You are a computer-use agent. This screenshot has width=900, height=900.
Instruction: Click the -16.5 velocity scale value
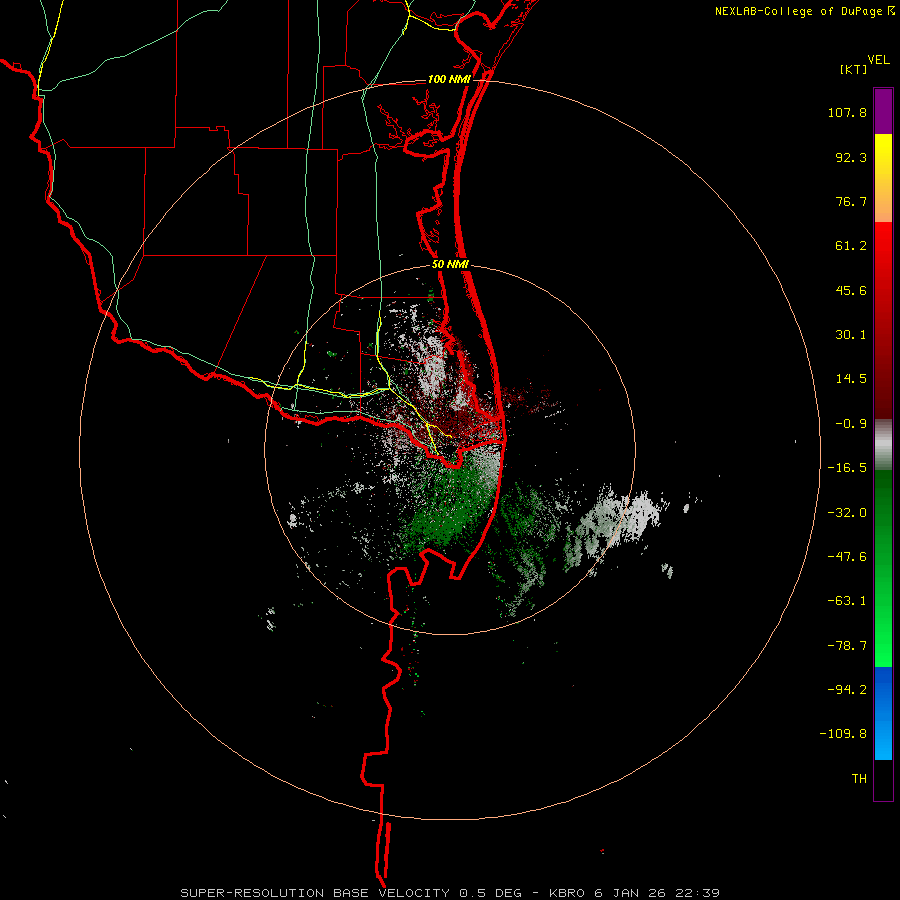point(847,468)
